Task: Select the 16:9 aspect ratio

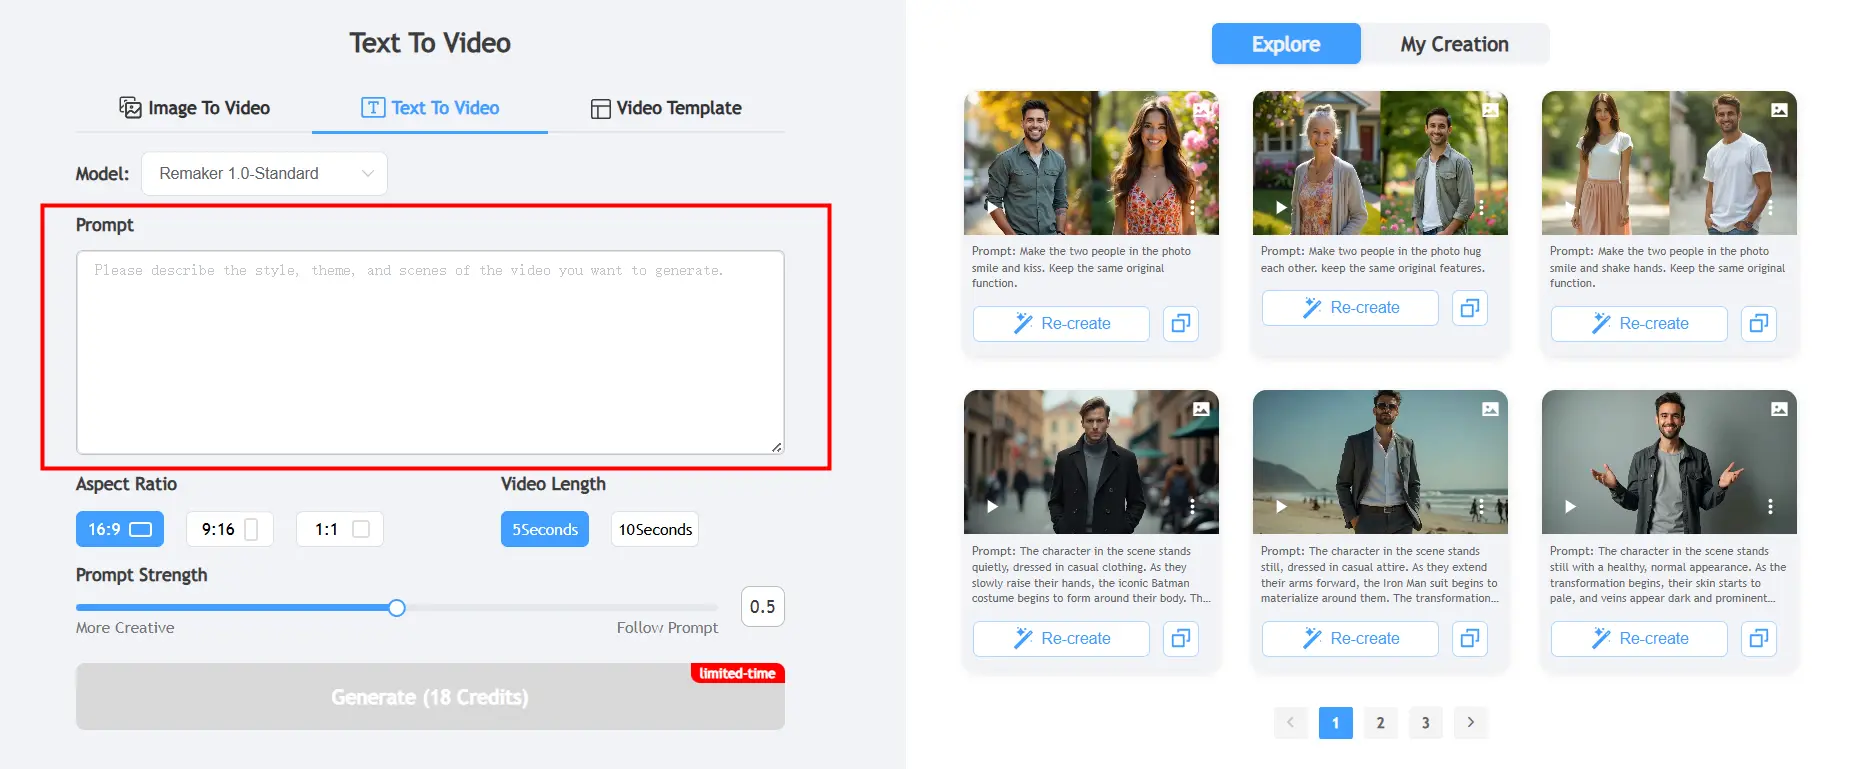Action: pyautogui.click(x=120, y=529)
